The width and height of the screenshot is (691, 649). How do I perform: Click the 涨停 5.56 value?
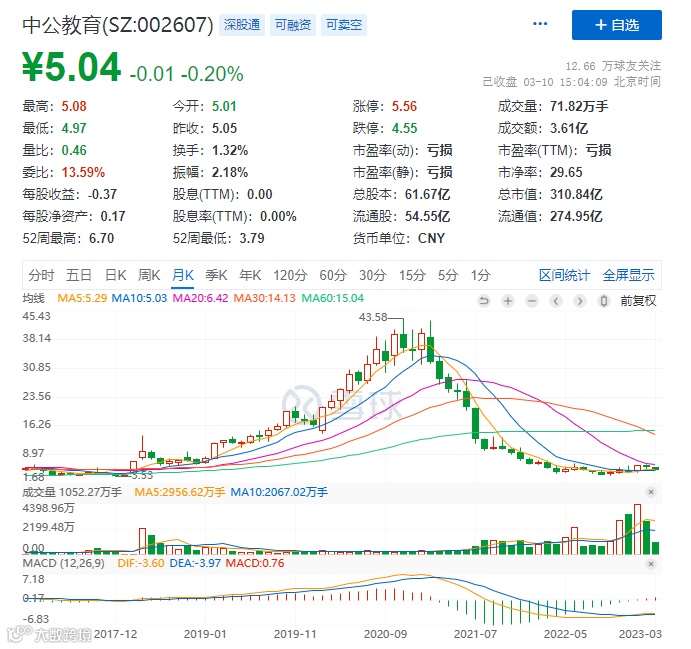click(x=404, y=106)
